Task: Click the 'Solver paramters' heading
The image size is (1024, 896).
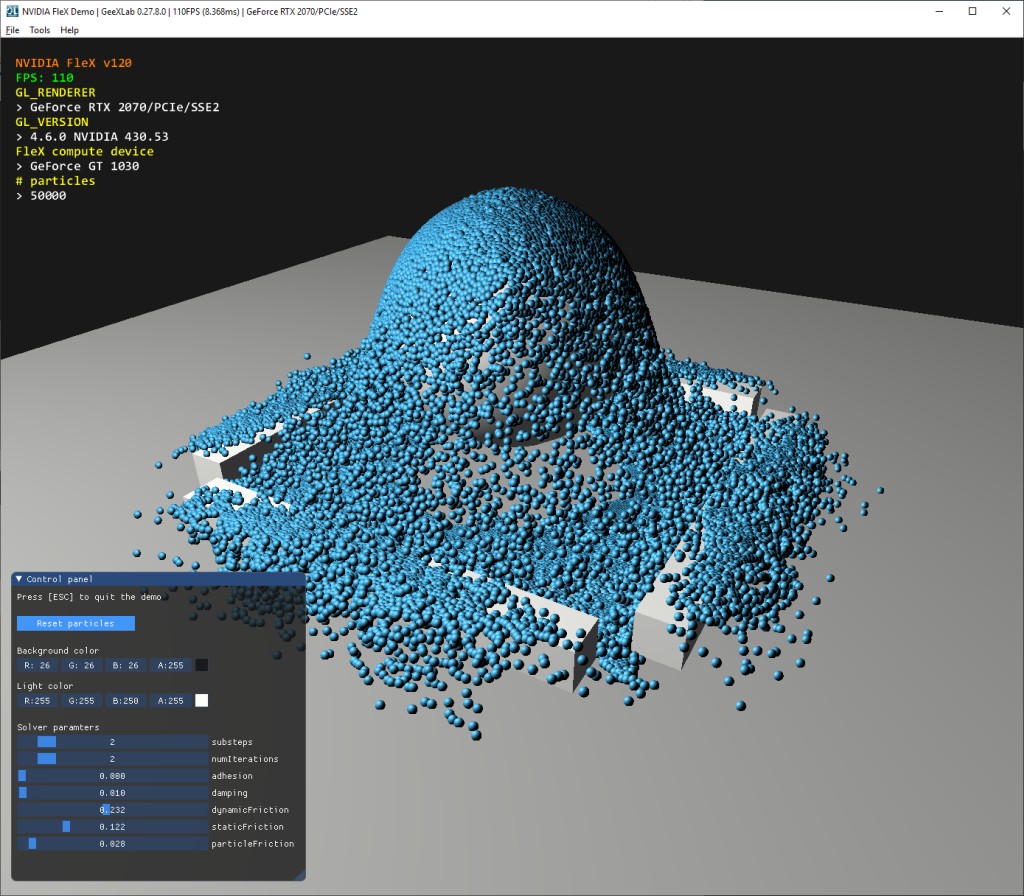Action: 58,727
